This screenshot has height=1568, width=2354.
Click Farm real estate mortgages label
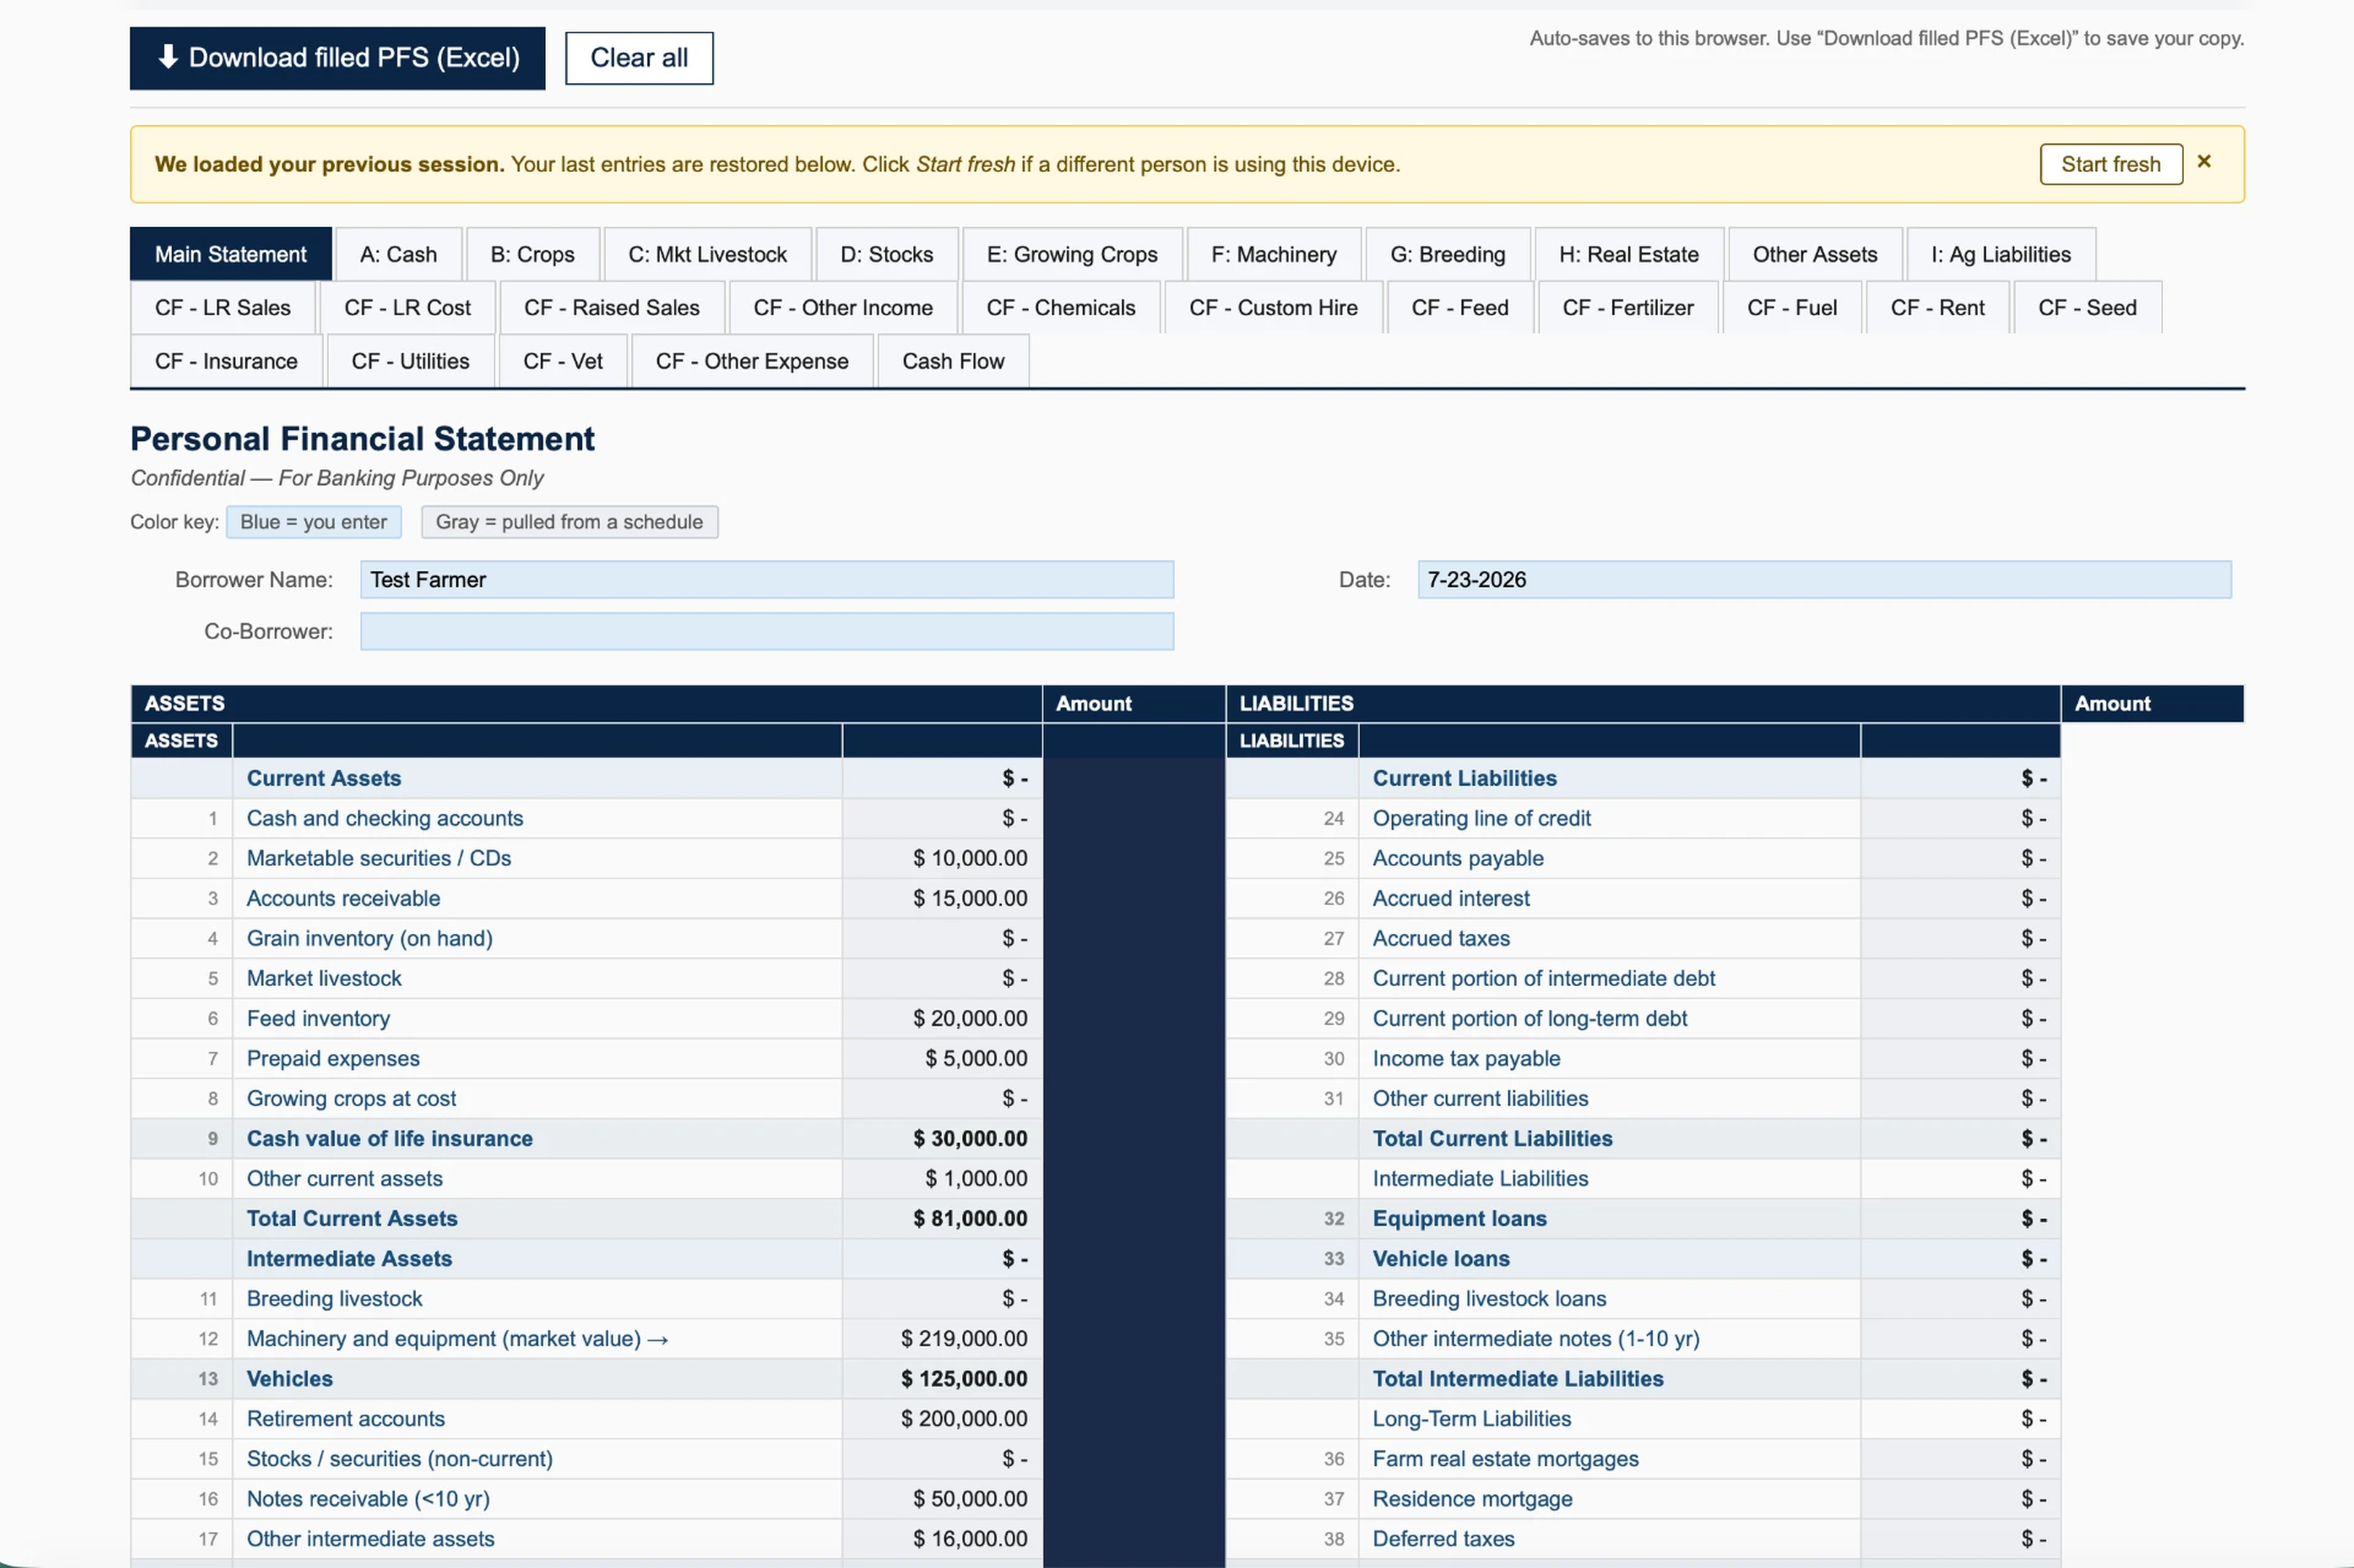pyautogui.click(x=1505, y=1459)
